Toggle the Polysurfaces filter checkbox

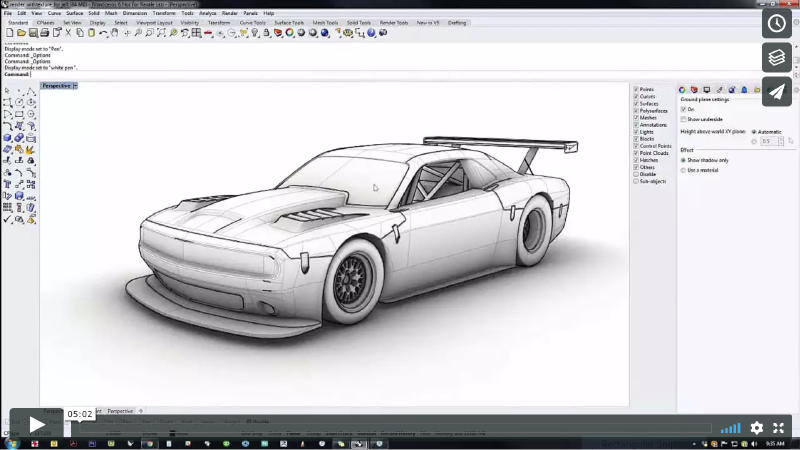pyautogui.click(x=636, y=111)
